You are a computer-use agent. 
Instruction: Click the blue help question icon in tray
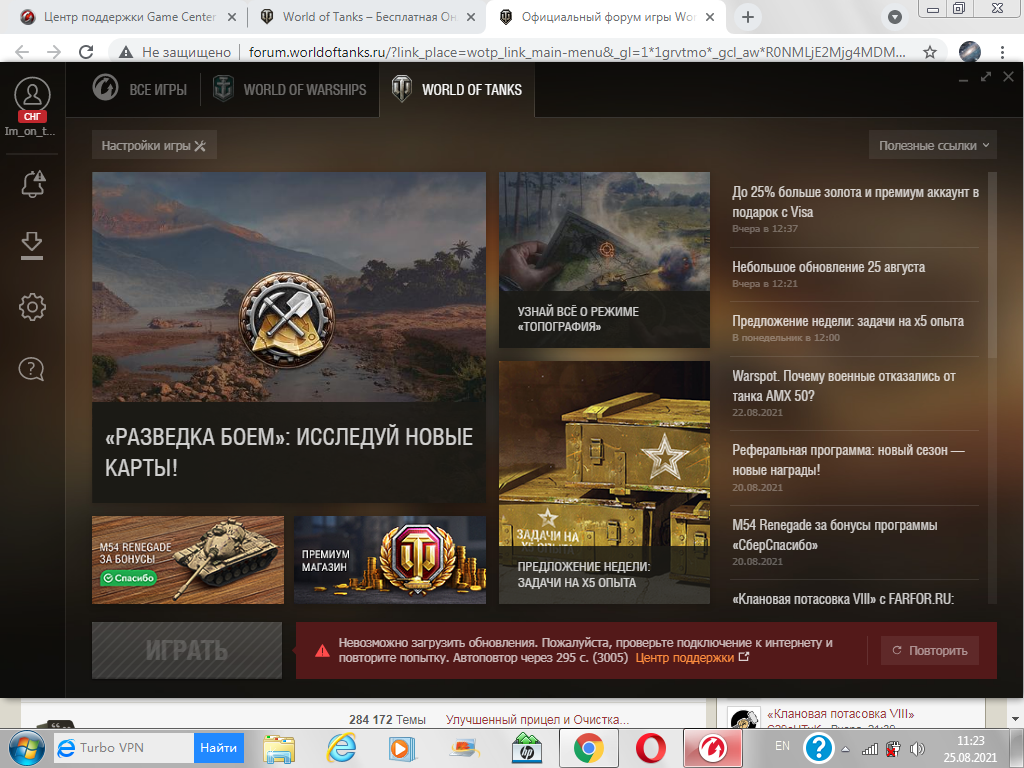point(818,748)
